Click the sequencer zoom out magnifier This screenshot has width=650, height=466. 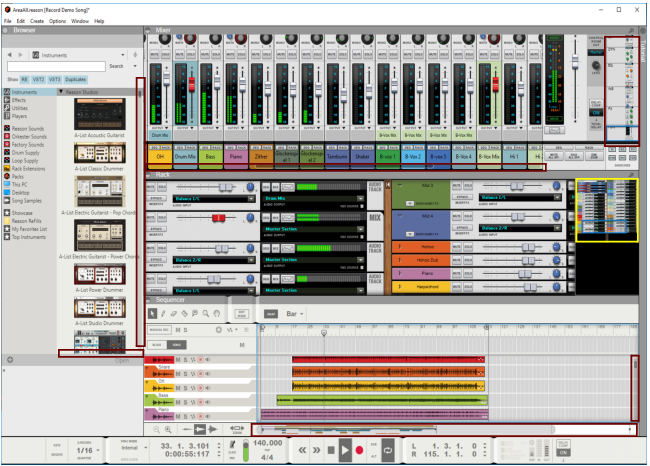tap(157, 430)
